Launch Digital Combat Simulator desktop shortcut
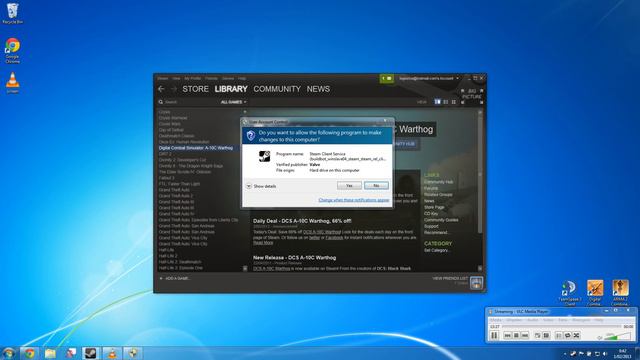Image resolution: width=640 pixels, height=360 pixels. click(595, 293)
